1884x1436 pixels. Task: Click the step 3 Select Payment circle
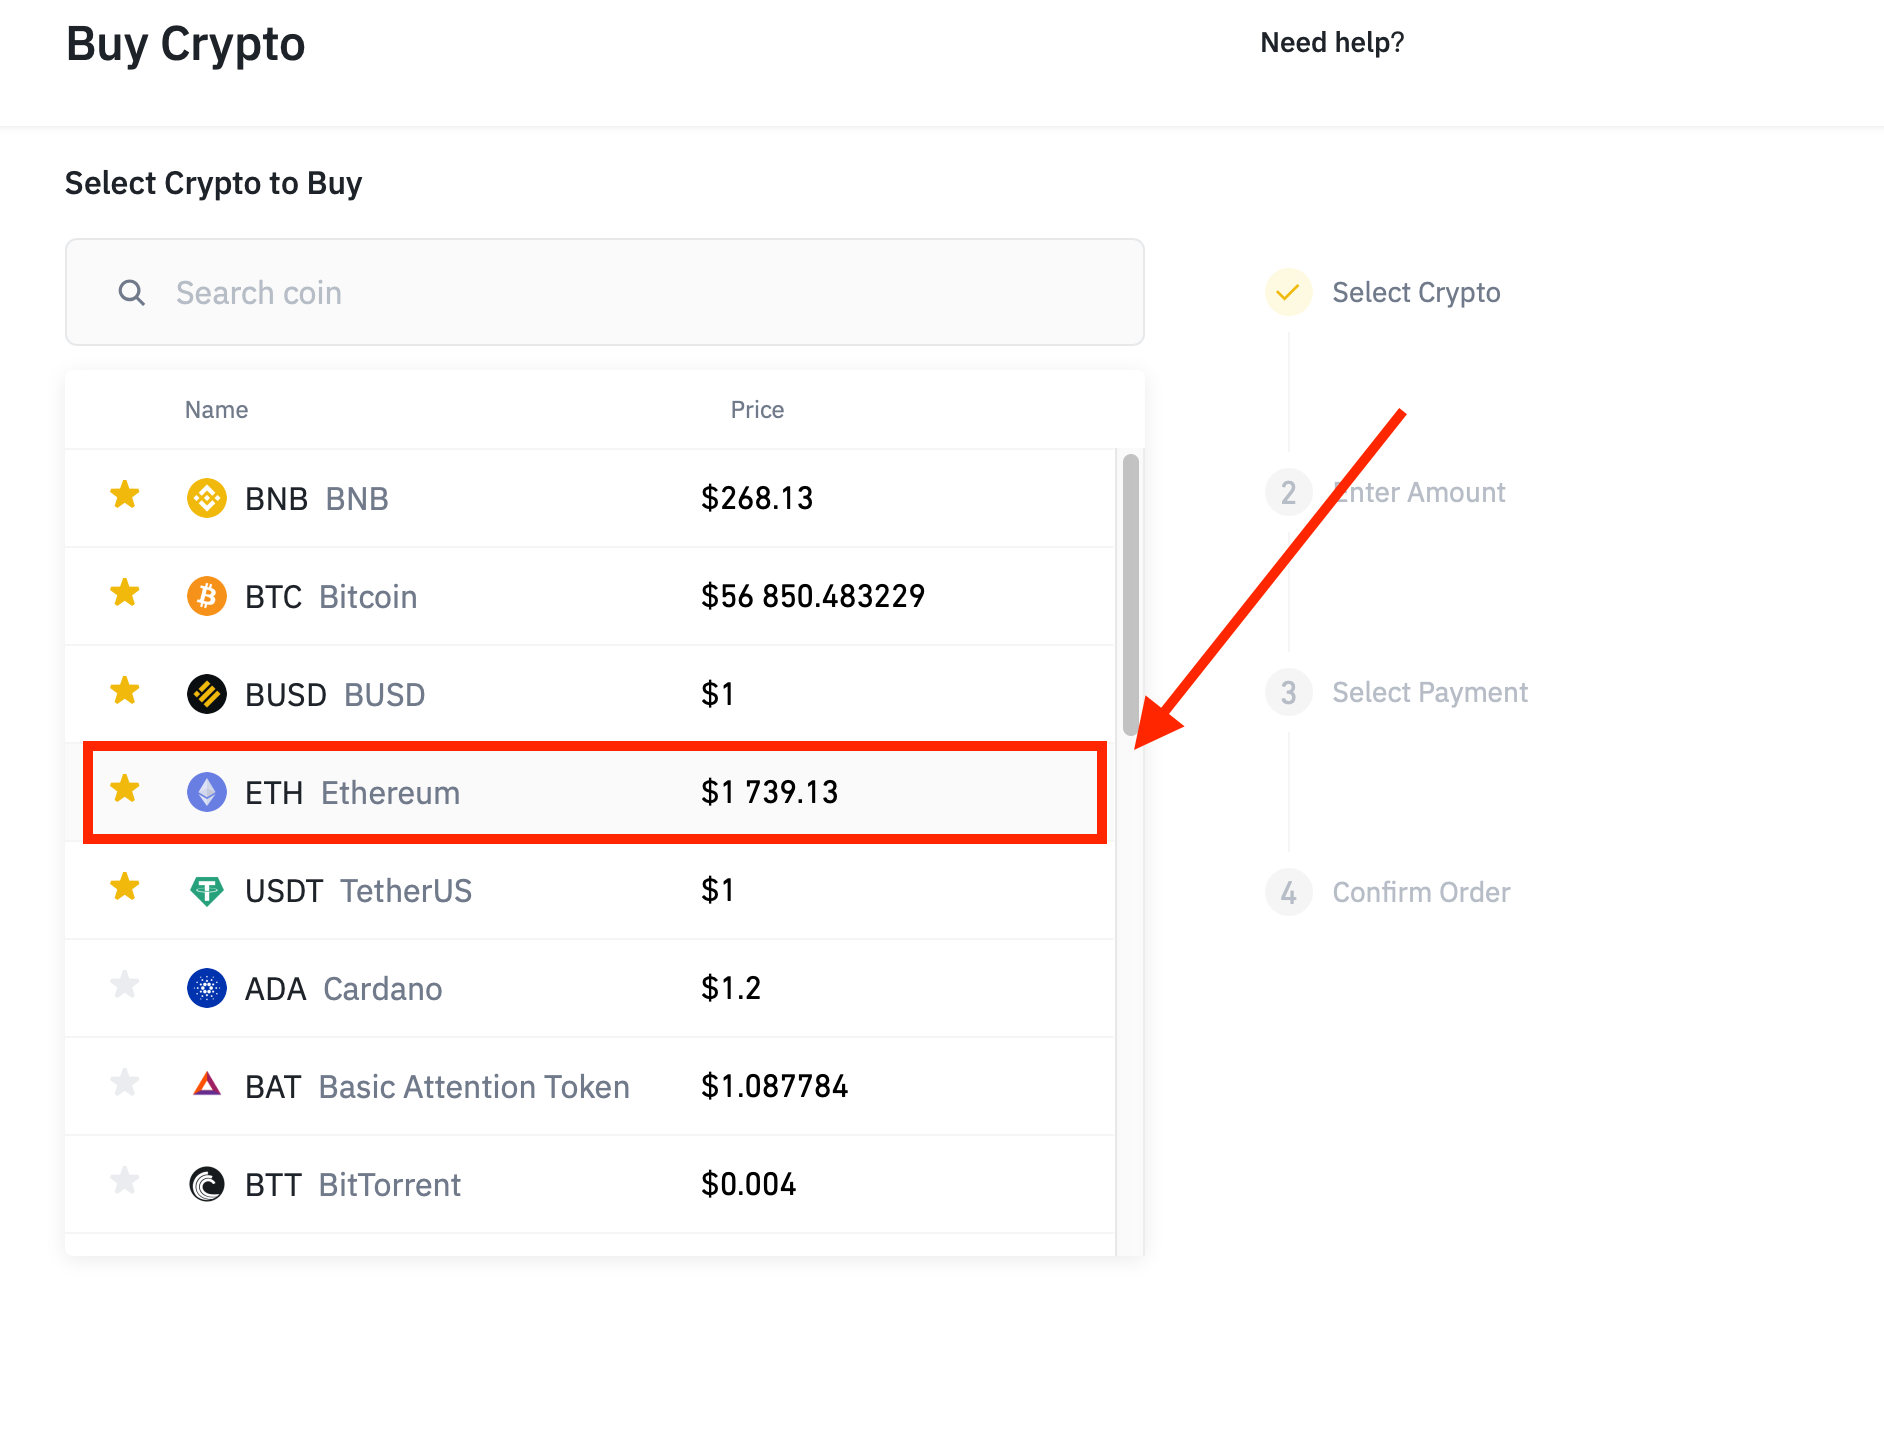click(x=1289, y=692)
